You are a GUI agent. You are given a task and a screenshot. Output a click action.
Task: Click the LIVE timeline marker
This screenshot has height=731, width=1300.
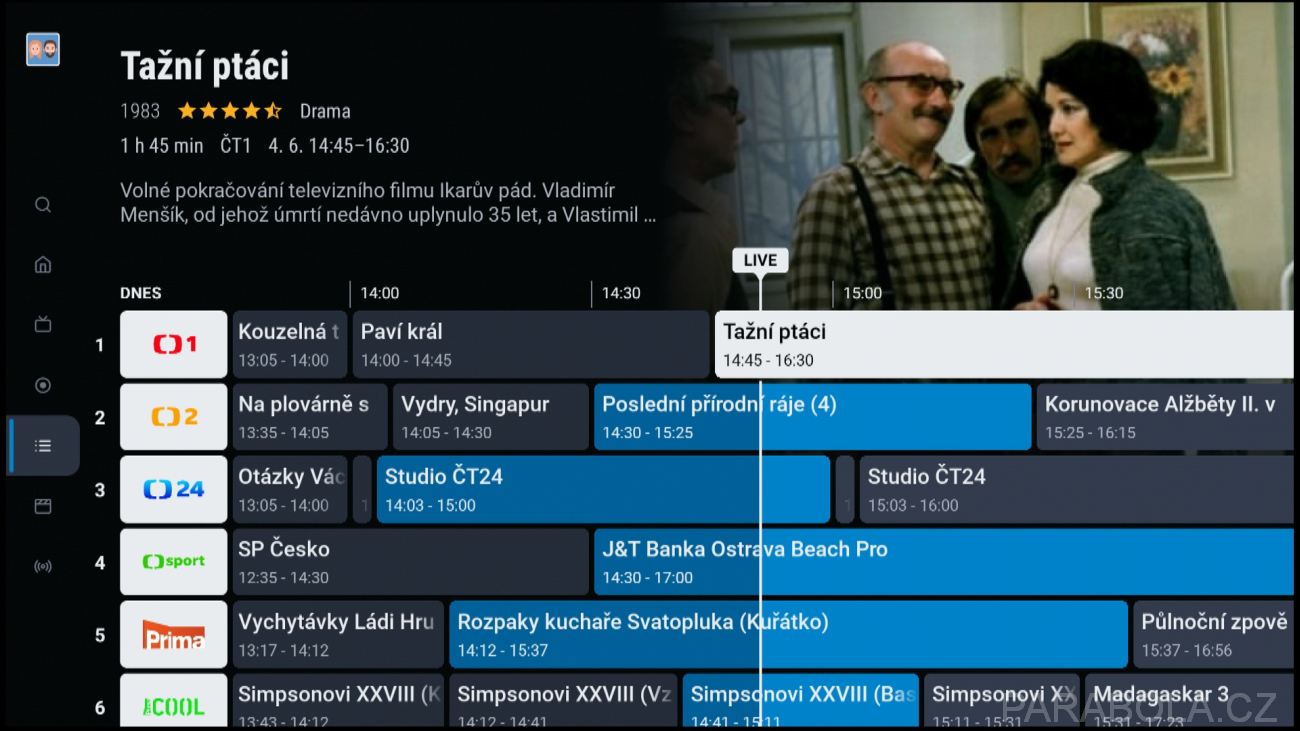[x=760, y=260]
